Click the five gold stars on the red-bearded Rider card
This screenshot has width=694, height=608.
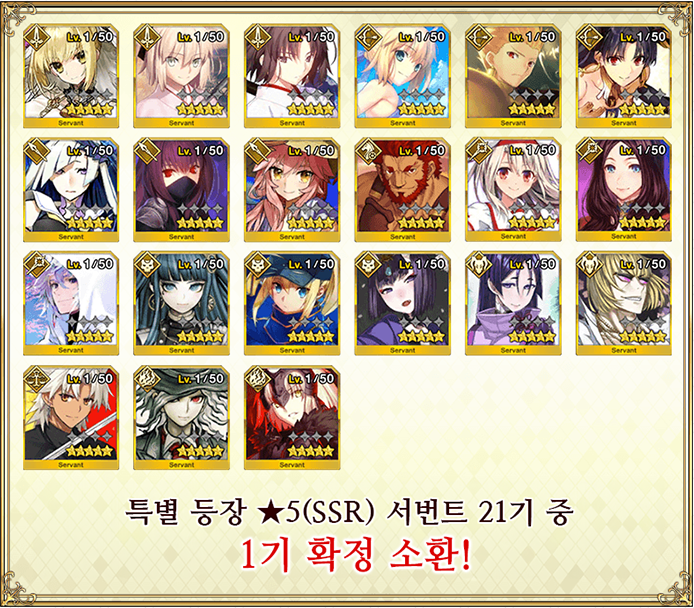coord(421,223)
